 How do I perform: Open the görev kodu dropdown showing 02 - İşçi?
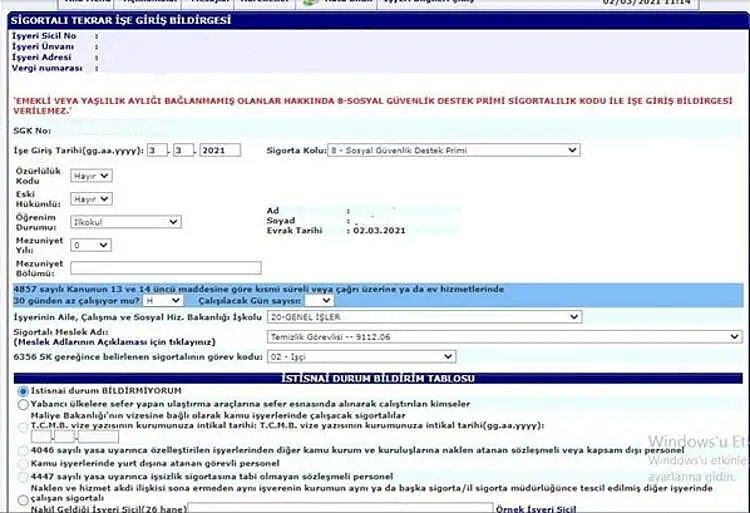pyautogui.click(x=361, y=357)
